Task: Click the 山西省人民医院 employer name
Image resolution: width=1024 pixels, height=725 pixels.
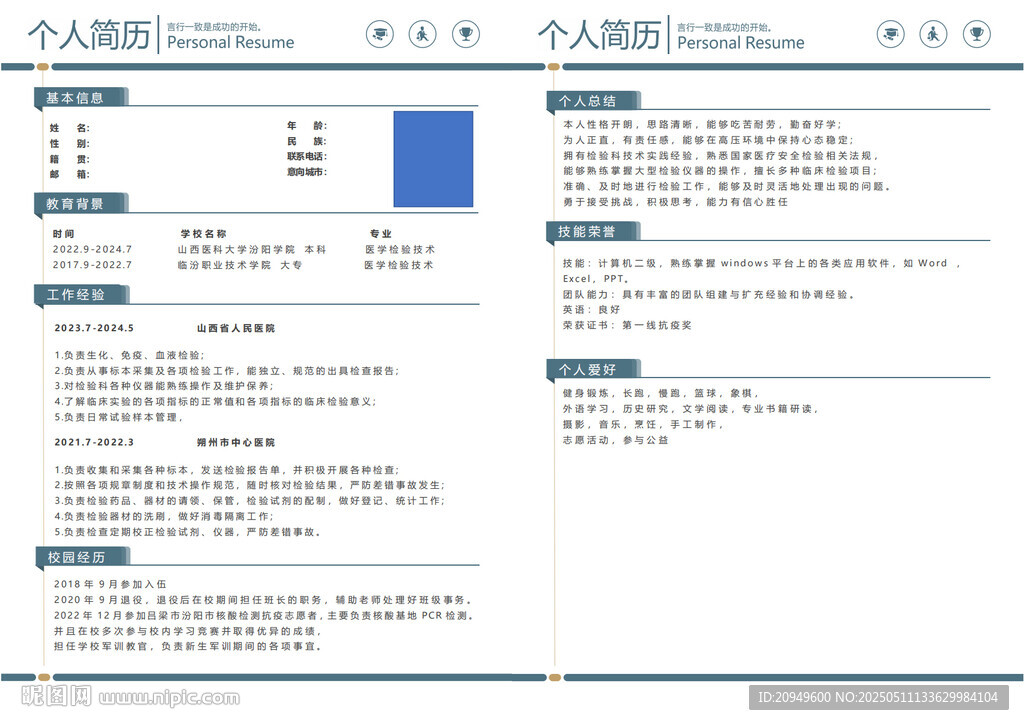Action: [236, 328]
